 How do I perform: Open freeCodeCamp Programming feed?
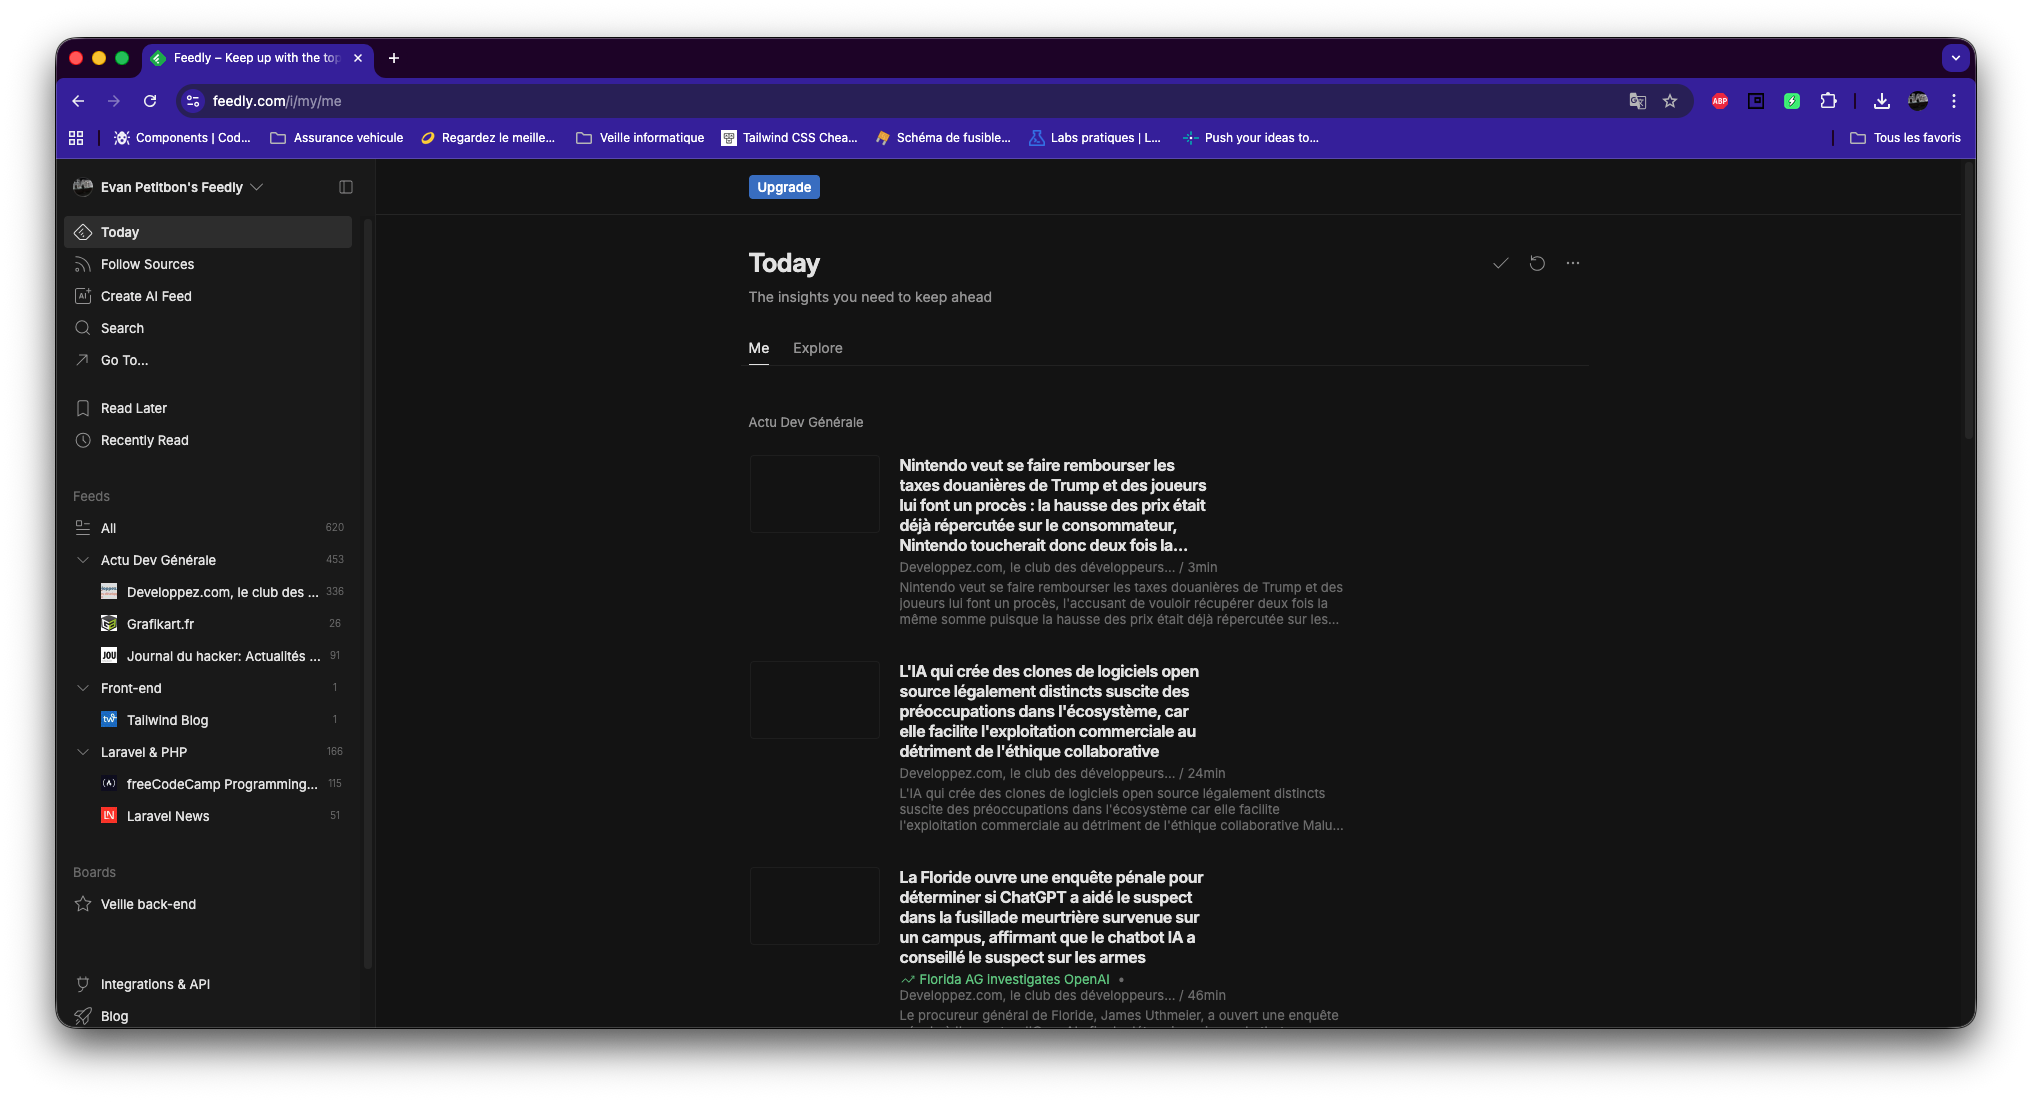pyautogui.click(x=221, y=784)
